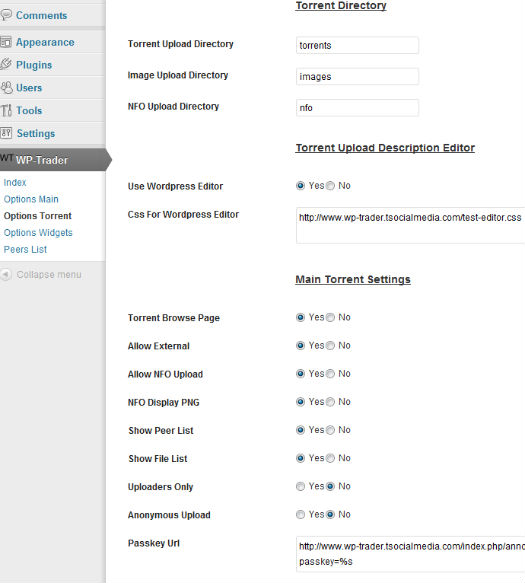
Task: Click the Plugins plug icon
Action: click(6, 64)
